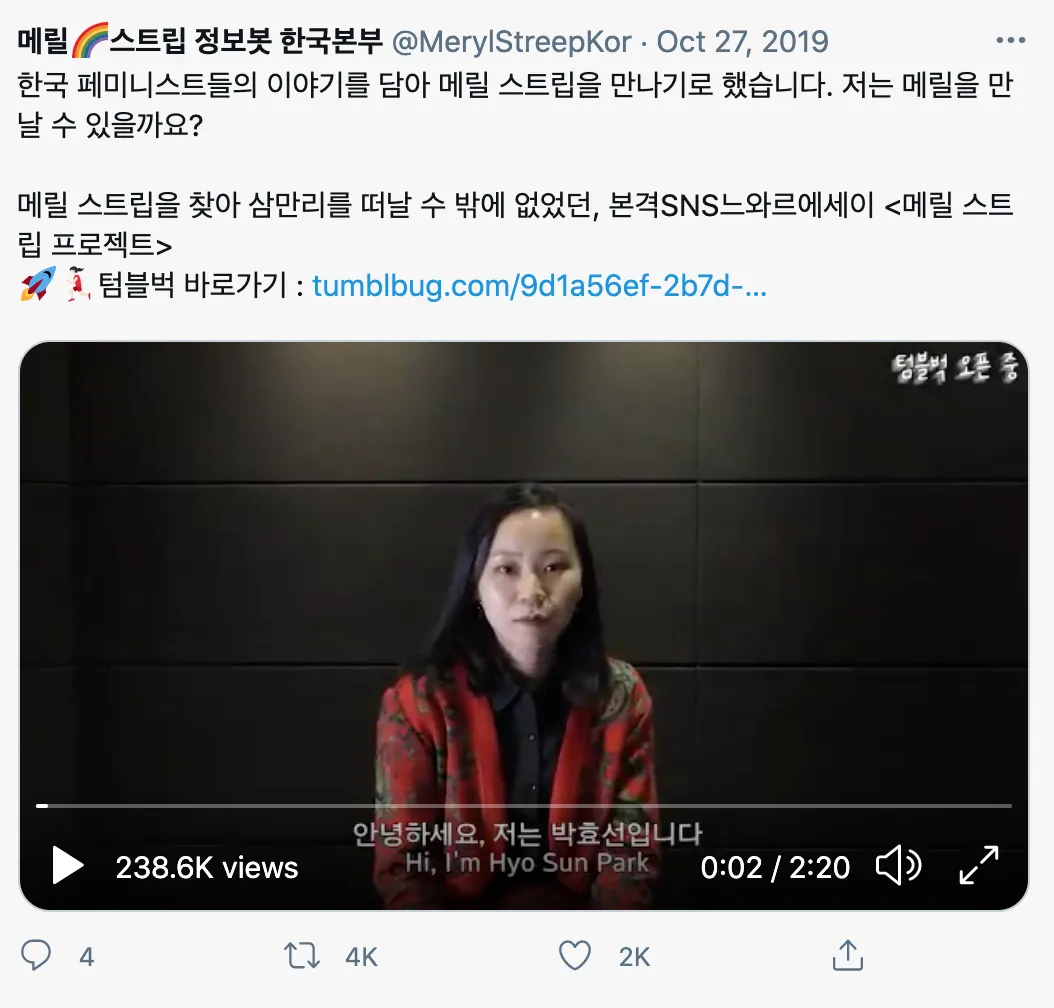This screenshot has height=1008, width=1054.
Task: Play the video
Action: pyautogui.click(x=68, y=866)
